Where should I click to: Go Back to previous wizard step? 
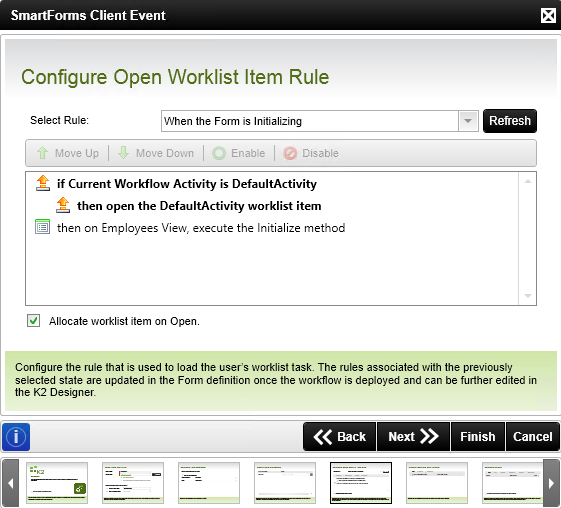coord(340,436)
